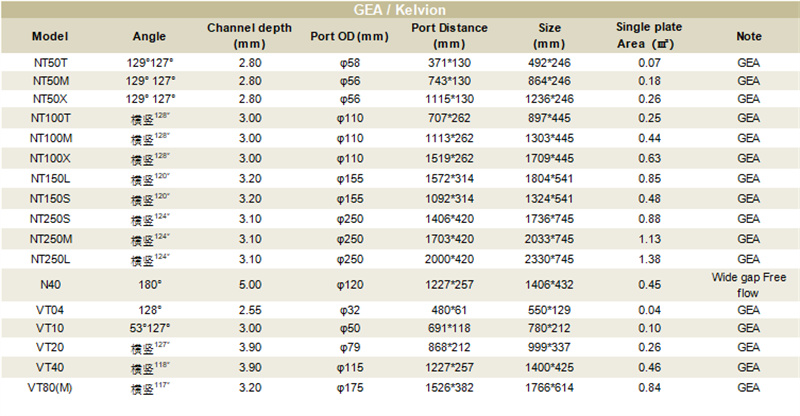This screenshot has width=800, height=416.
Task: Click the Port OD (mm) header
Action: (x=349, y=36)
